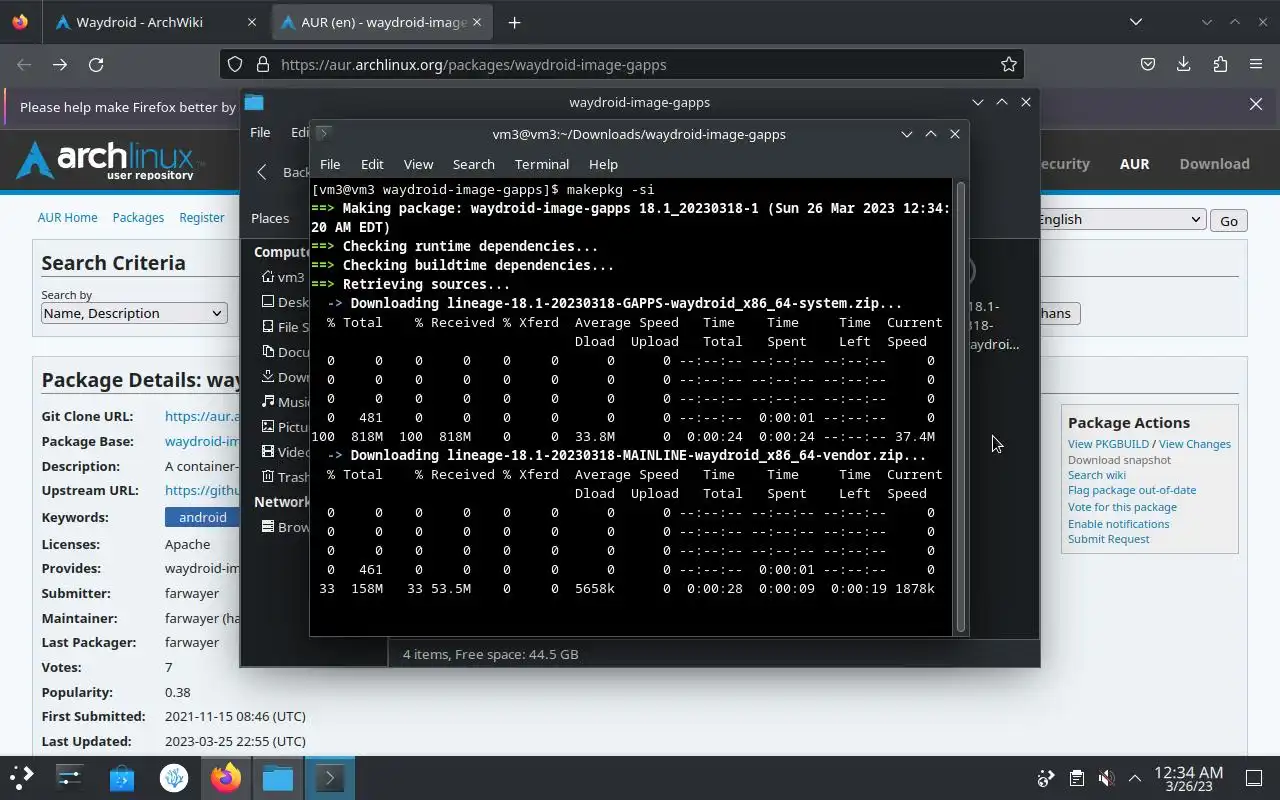
Task: Click the Show Desktop button in panel
Action: (1254, 778)
